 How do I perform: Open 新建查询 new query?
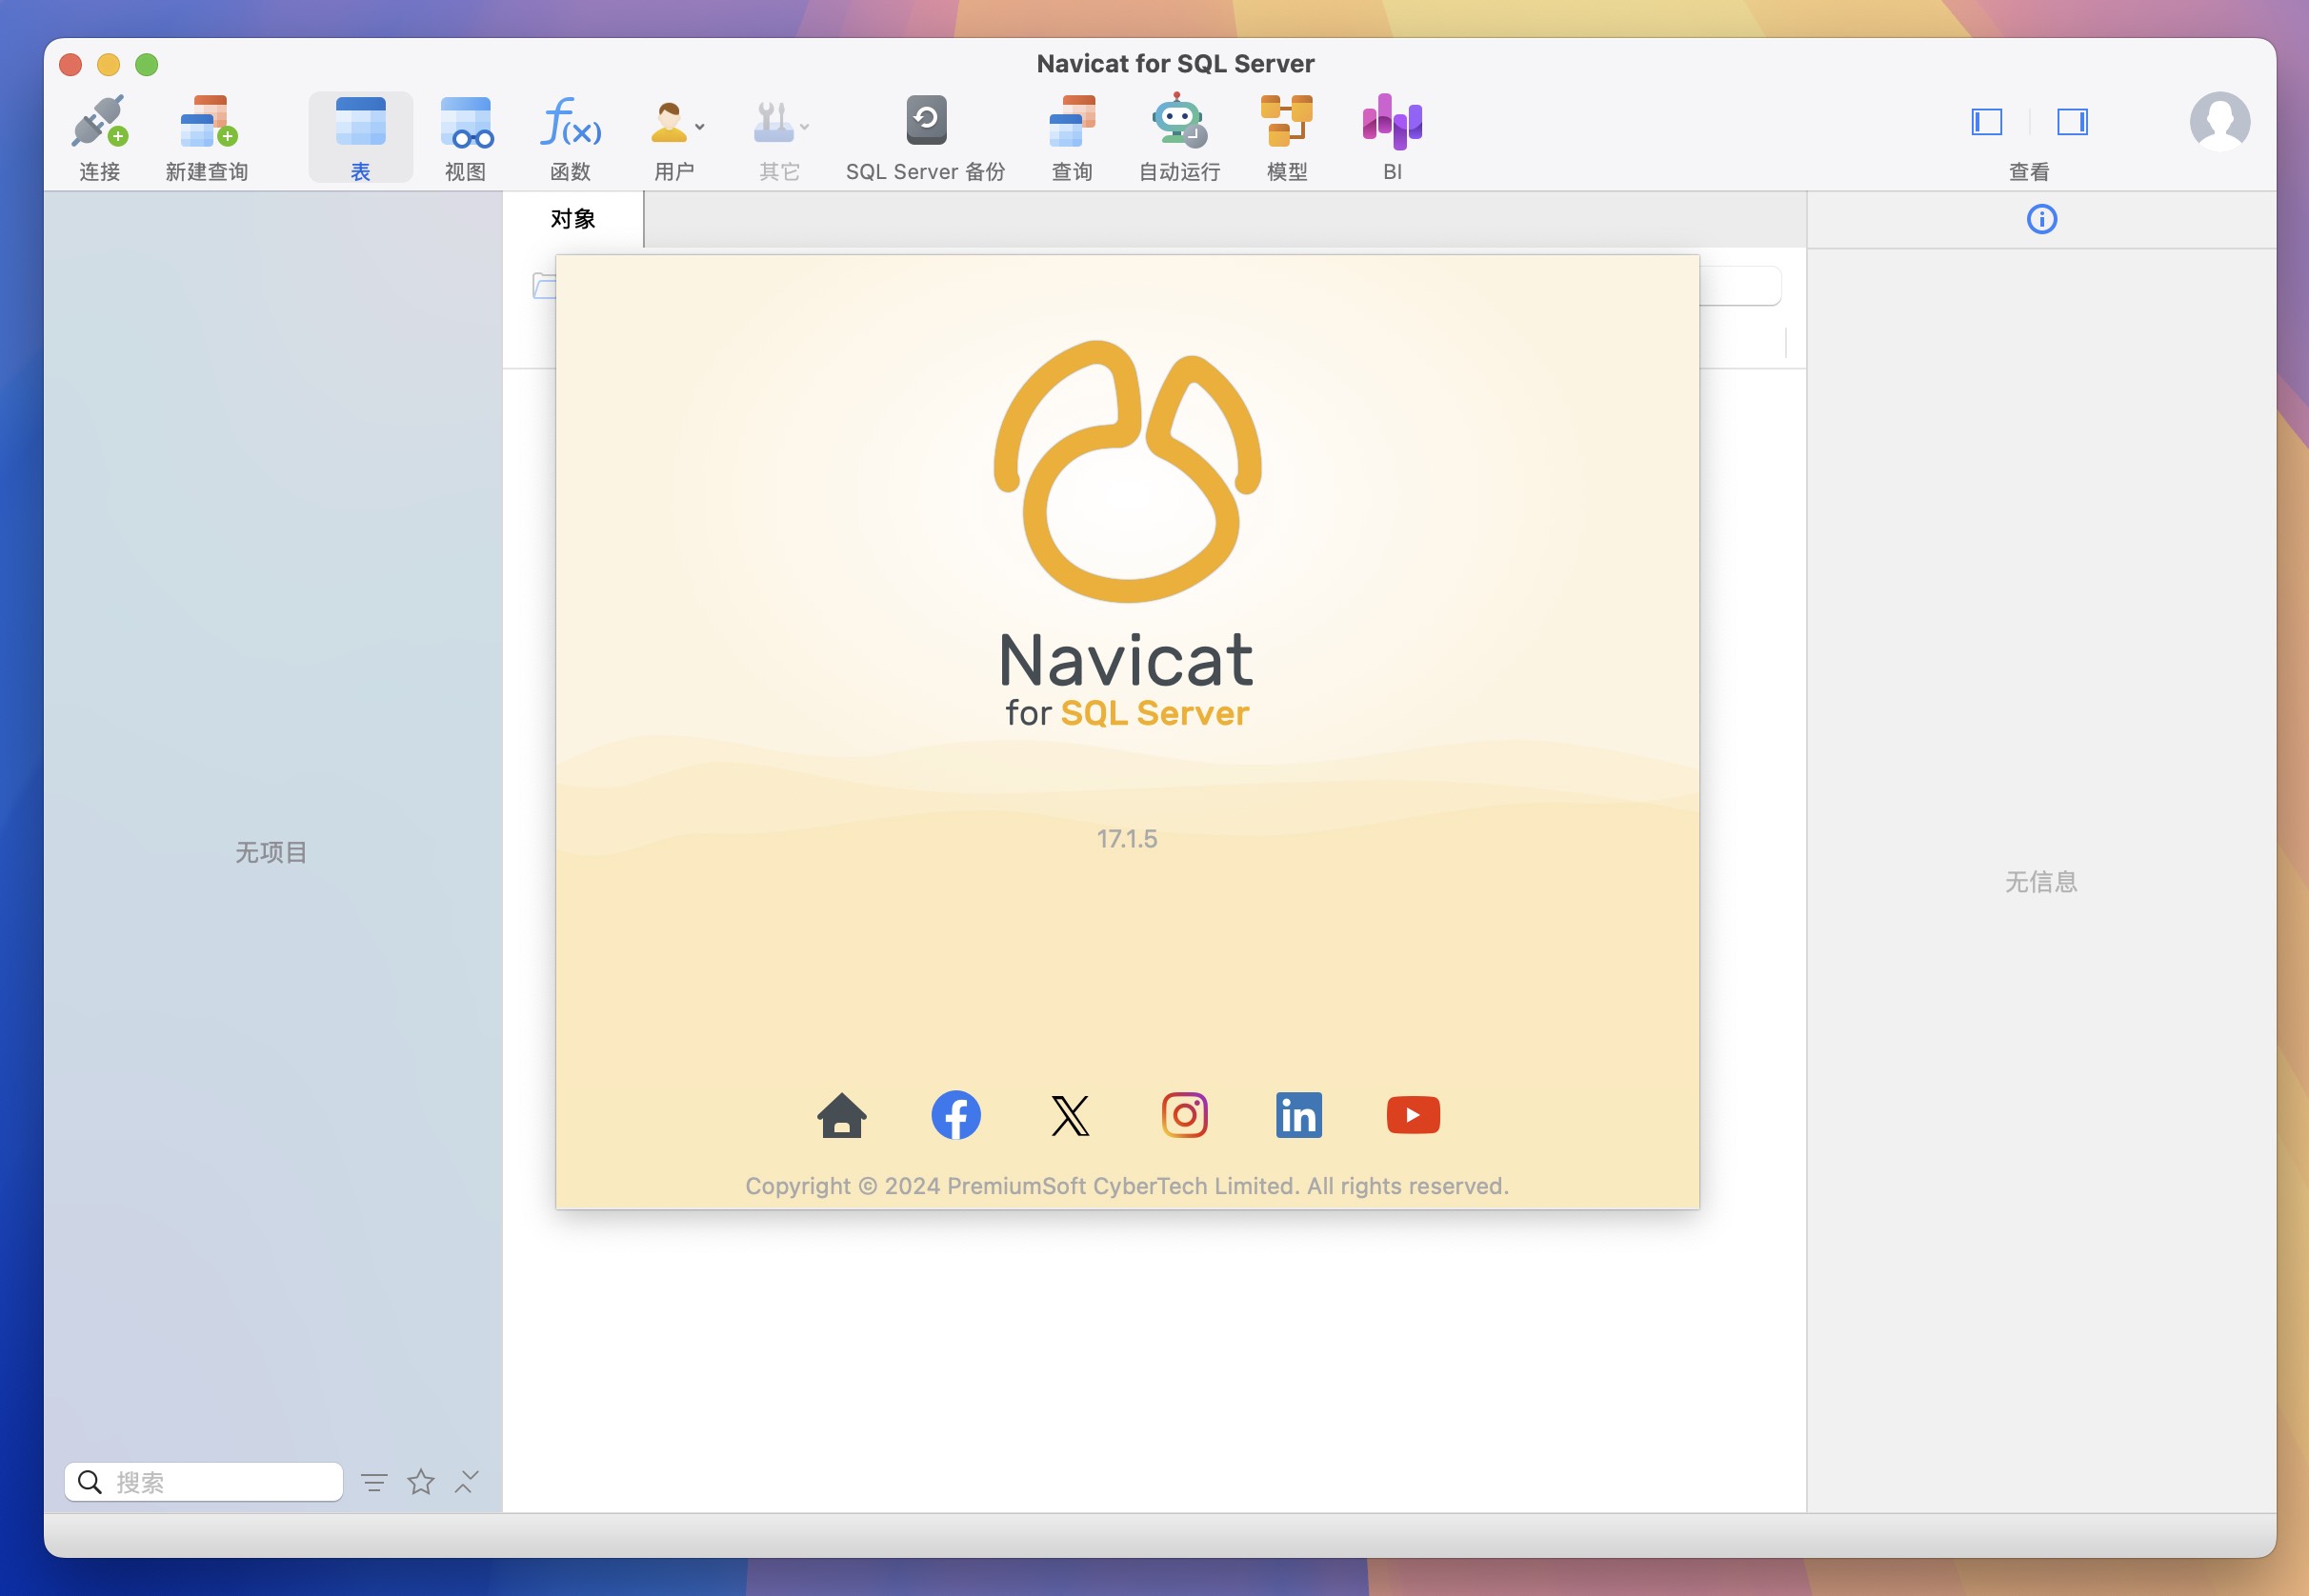[207, 121]
